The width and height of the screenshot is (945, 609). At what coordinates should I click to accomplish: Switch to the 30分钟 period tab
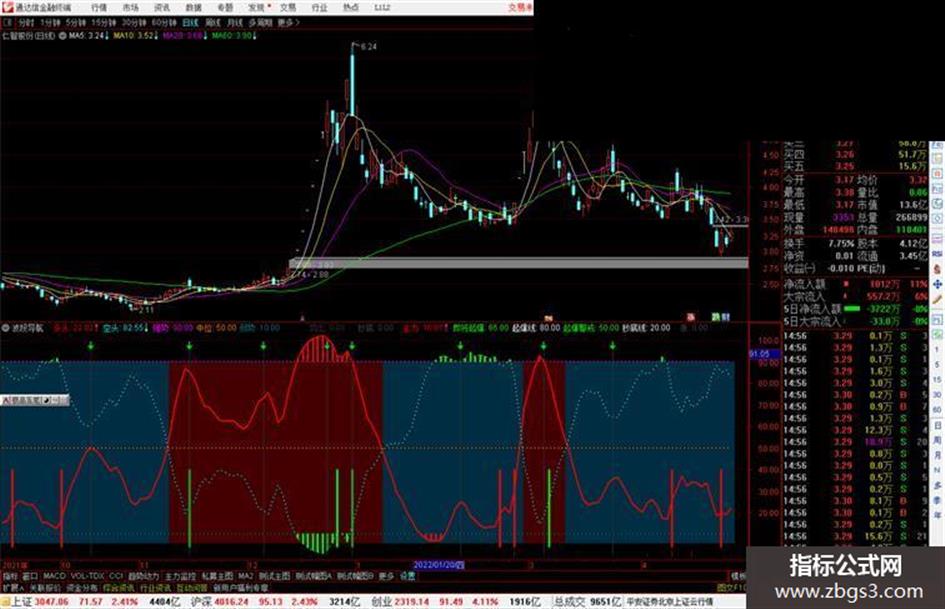click(134, 22)
